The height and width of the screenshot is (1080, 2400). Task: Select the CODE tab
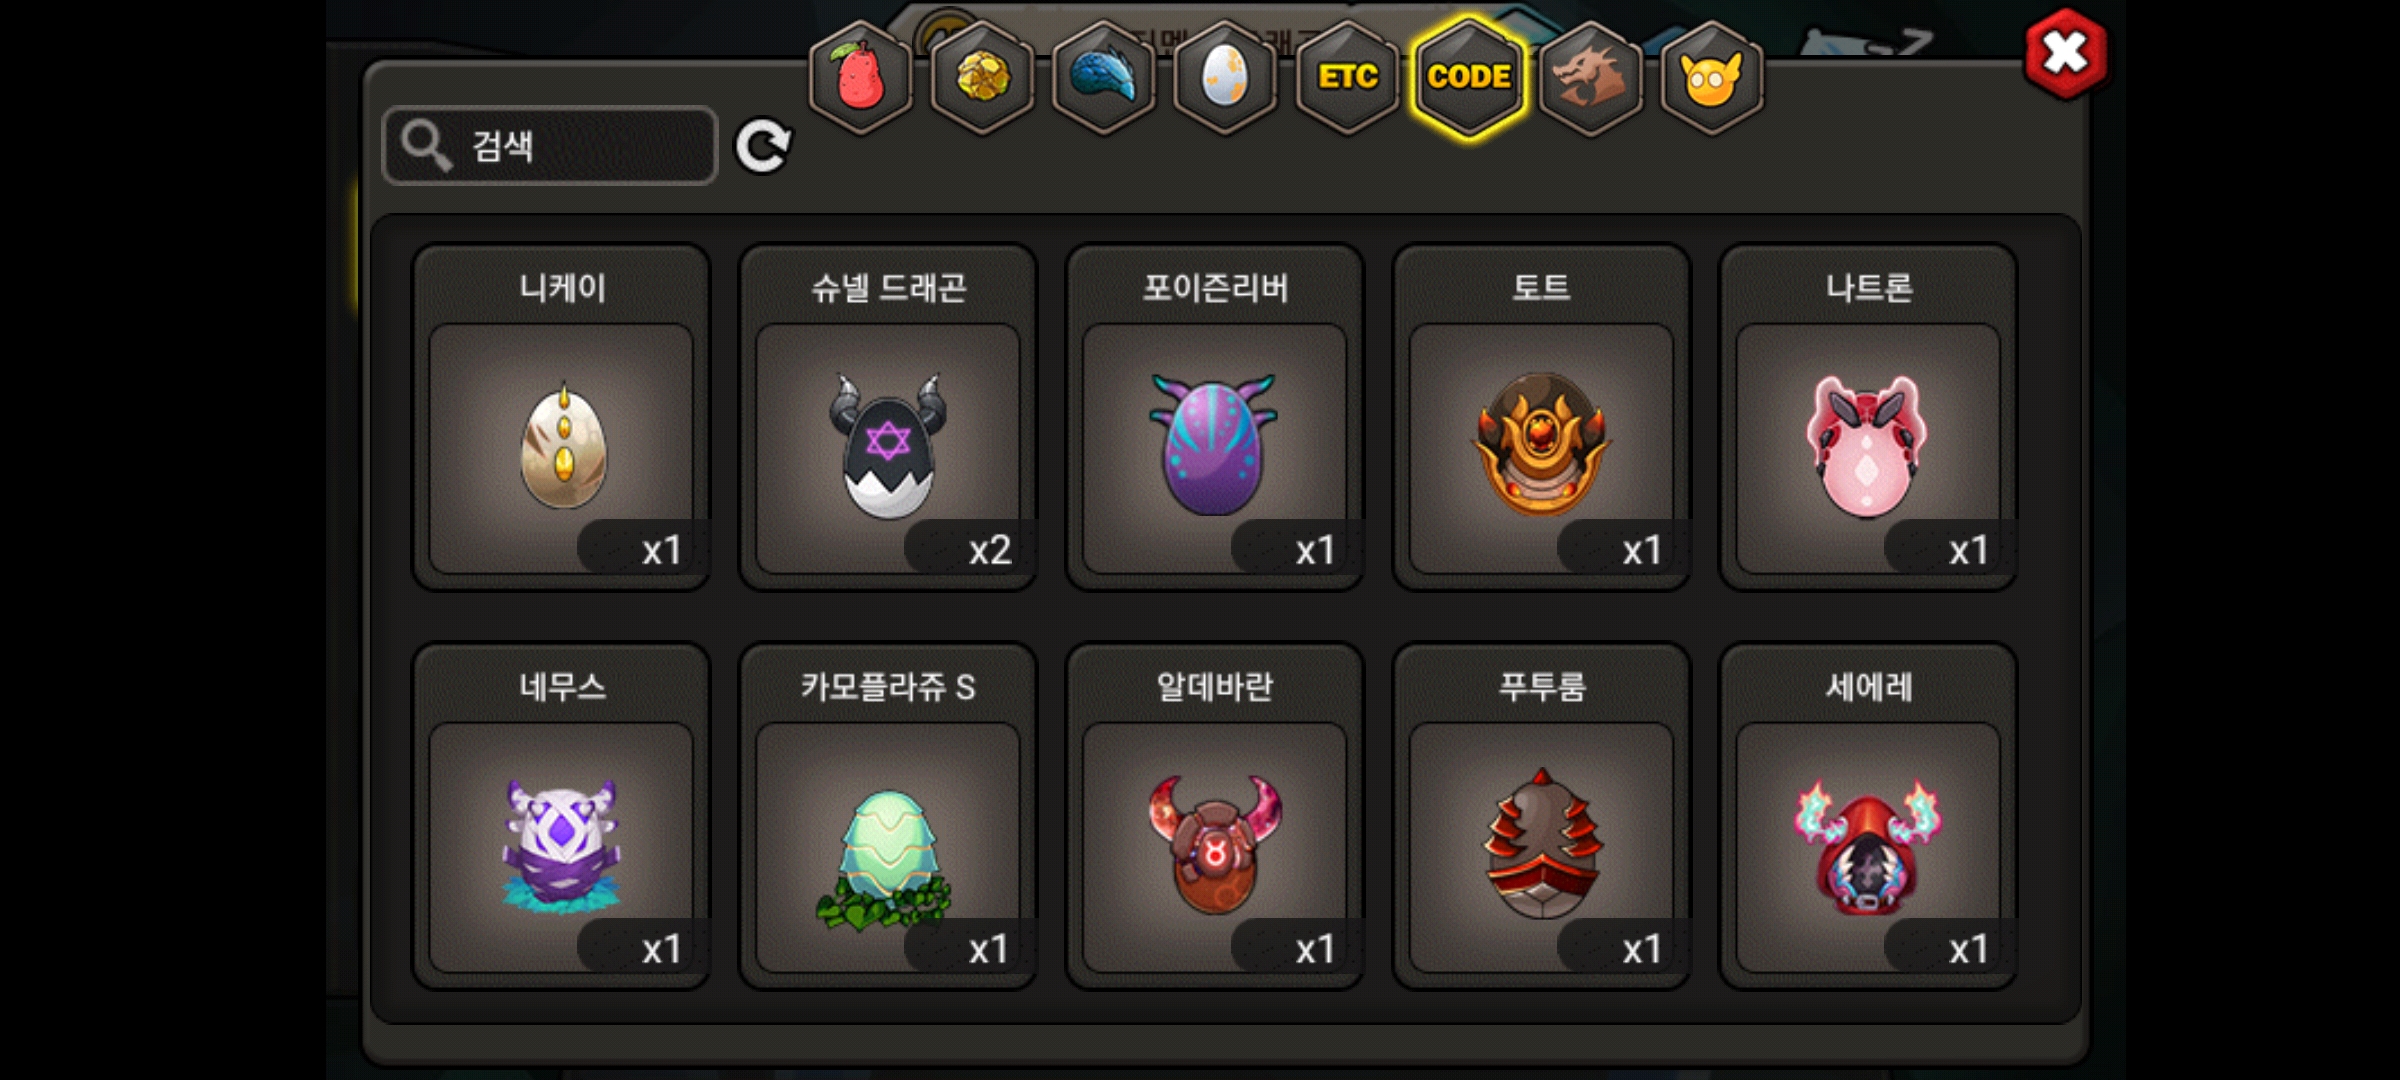[x=1469, y=77]
